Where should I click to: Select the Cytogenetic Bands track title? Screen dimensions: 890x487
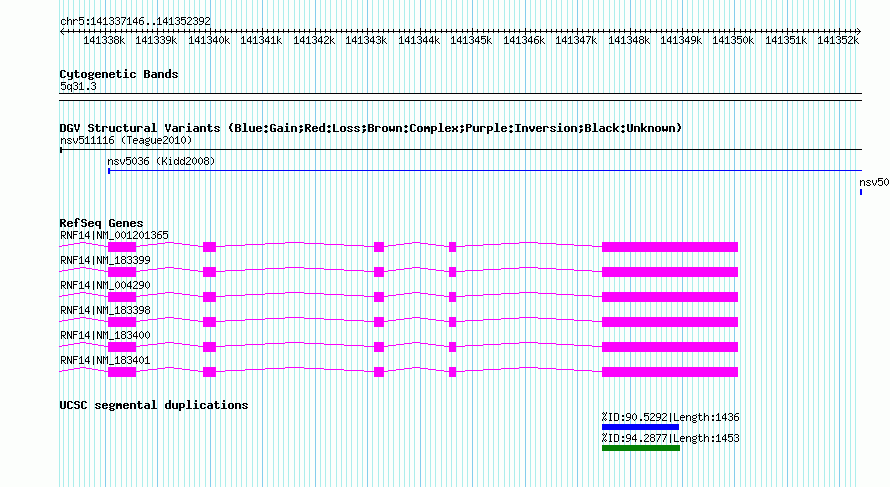tap(119, 74)
